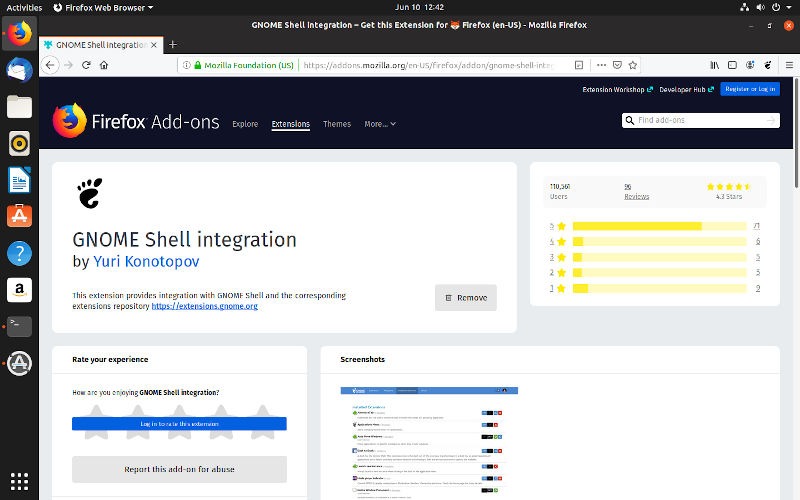
Task: Go to the browser home page
Action: click(x=104, y=65)
